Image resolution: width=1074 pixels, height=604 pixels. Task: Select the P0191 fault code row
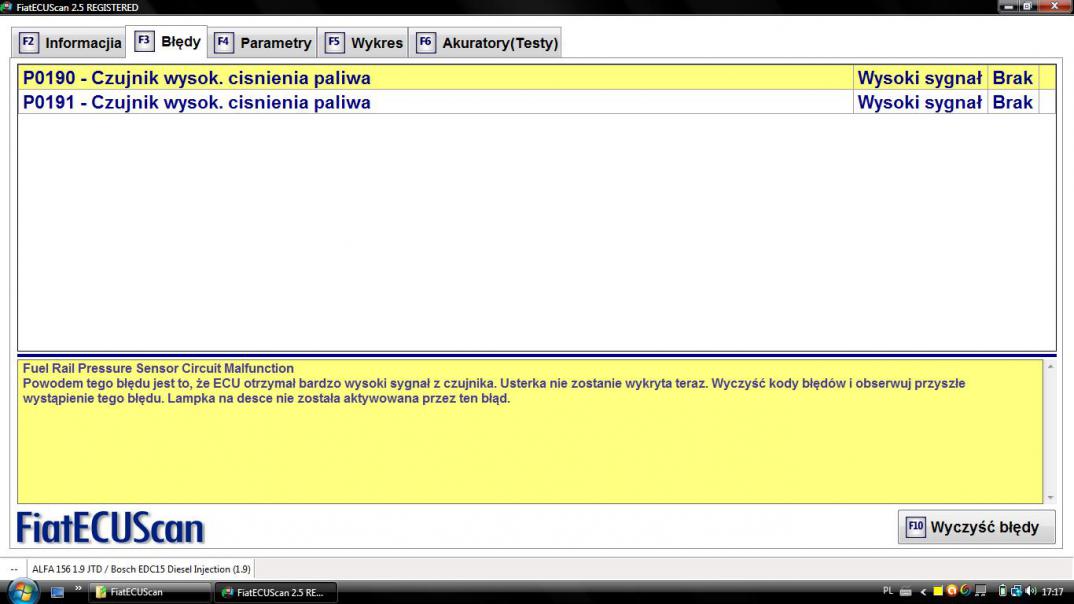pyautogui.click(x=537, y=102)
